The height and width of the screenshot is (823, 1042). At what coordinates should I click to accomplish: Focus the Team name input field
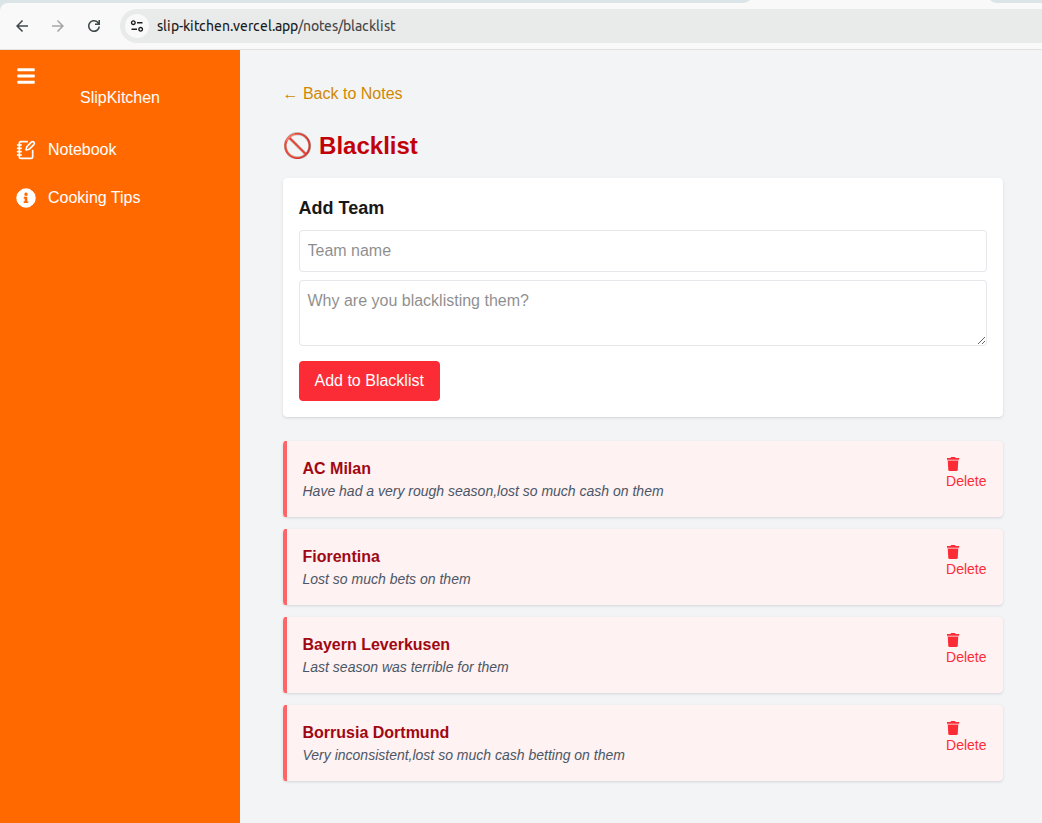pyautogui.click(x=643, y=251)
